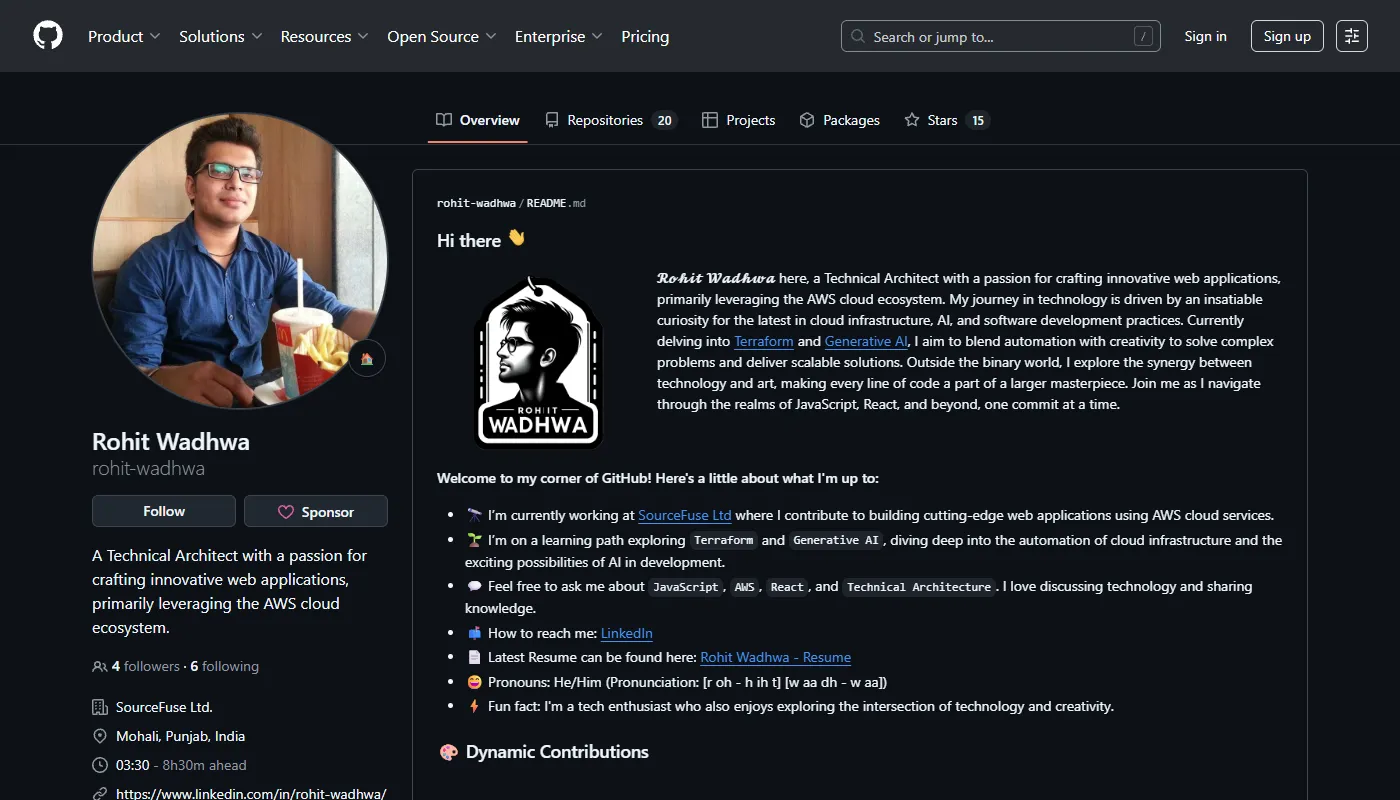Open the Enterprise dropdown
The height and width of the screenshot is (800, 1400).
[x=559, y=36]
